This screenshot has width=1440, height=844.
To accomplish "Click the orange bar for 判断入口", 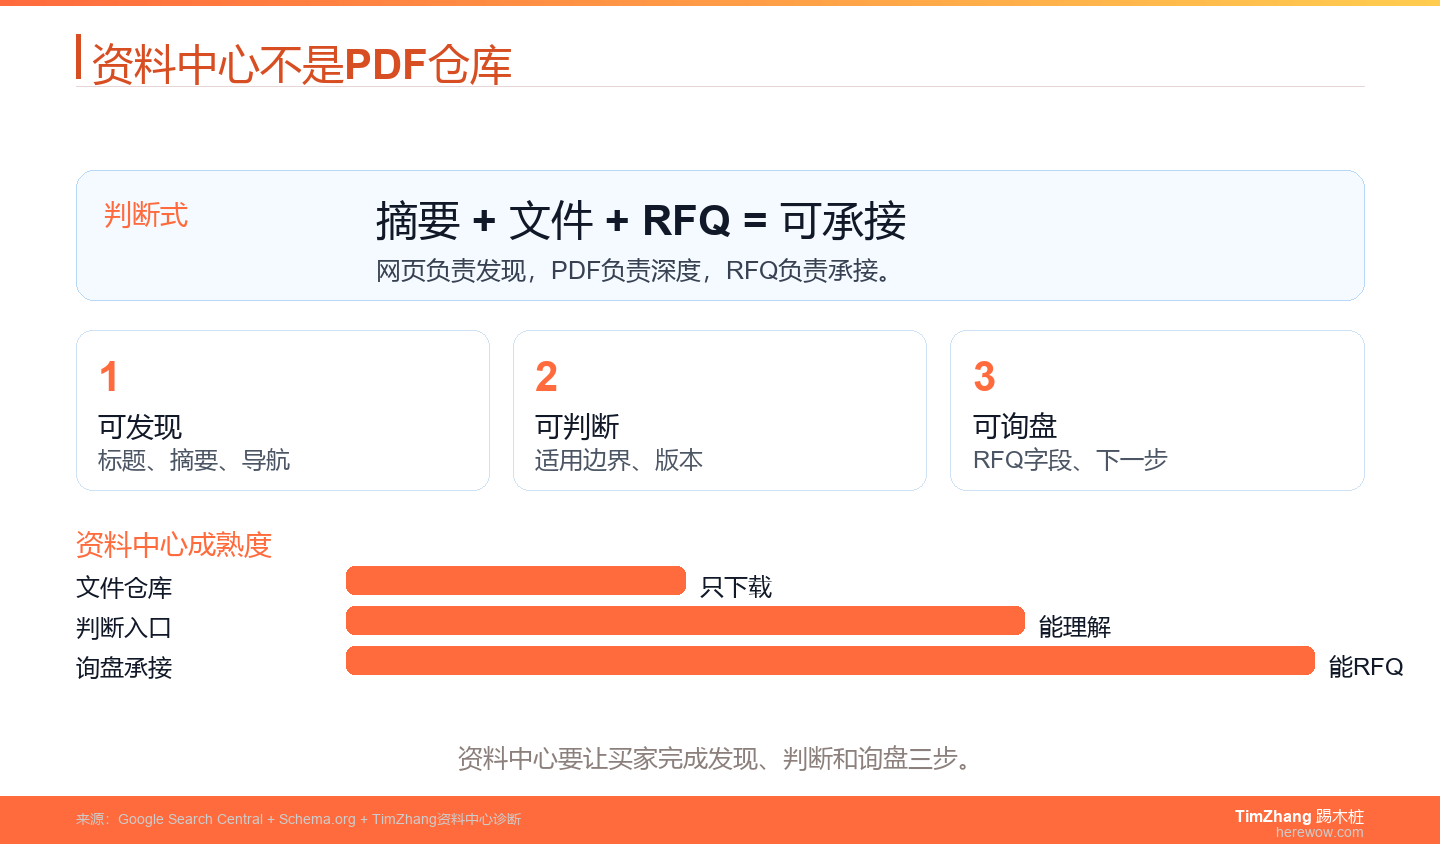I will [685, 621].
